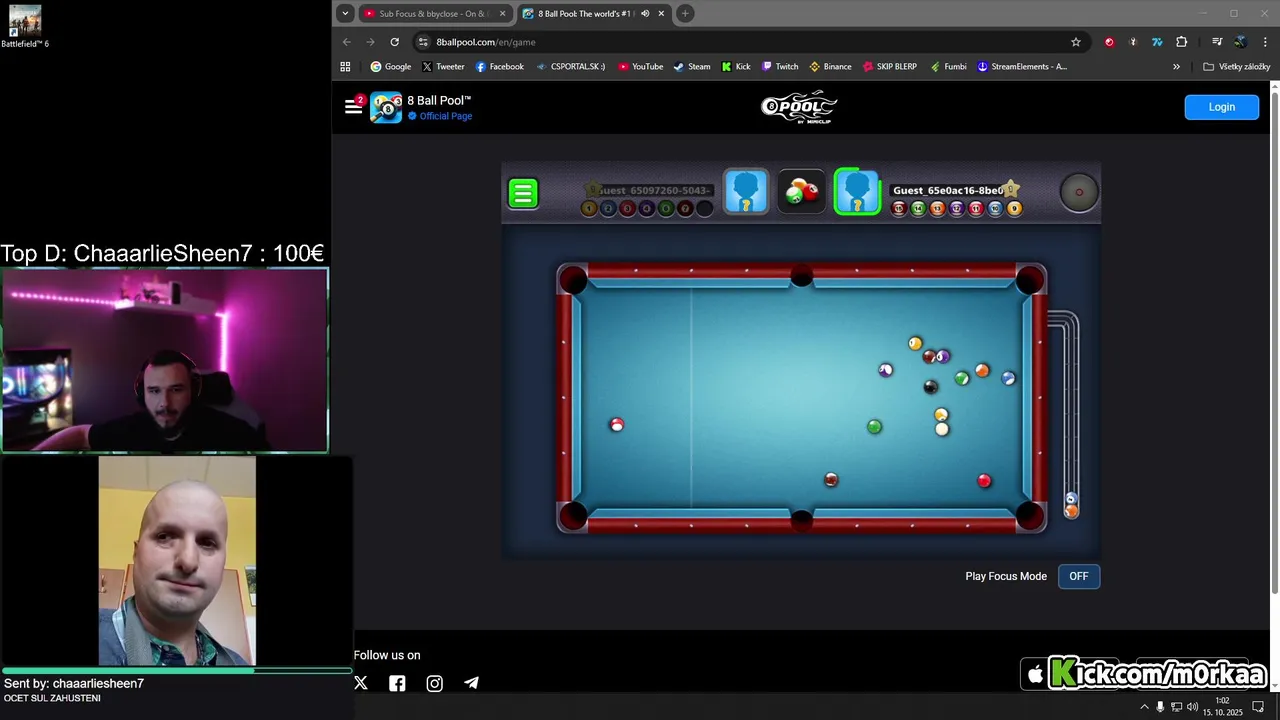
Task: Open the Tweeter bookmark
Action: pos(443,67)
